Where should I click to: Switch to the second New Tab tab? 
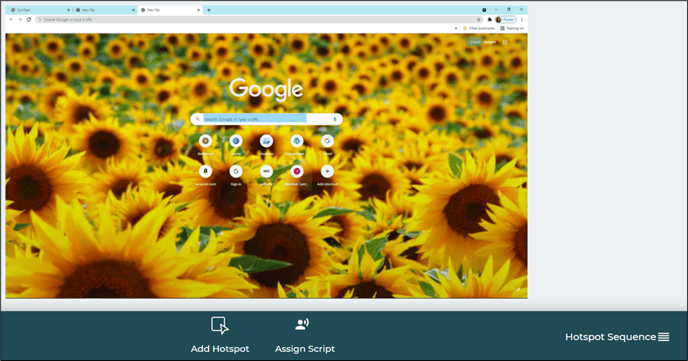coord(104,10)
